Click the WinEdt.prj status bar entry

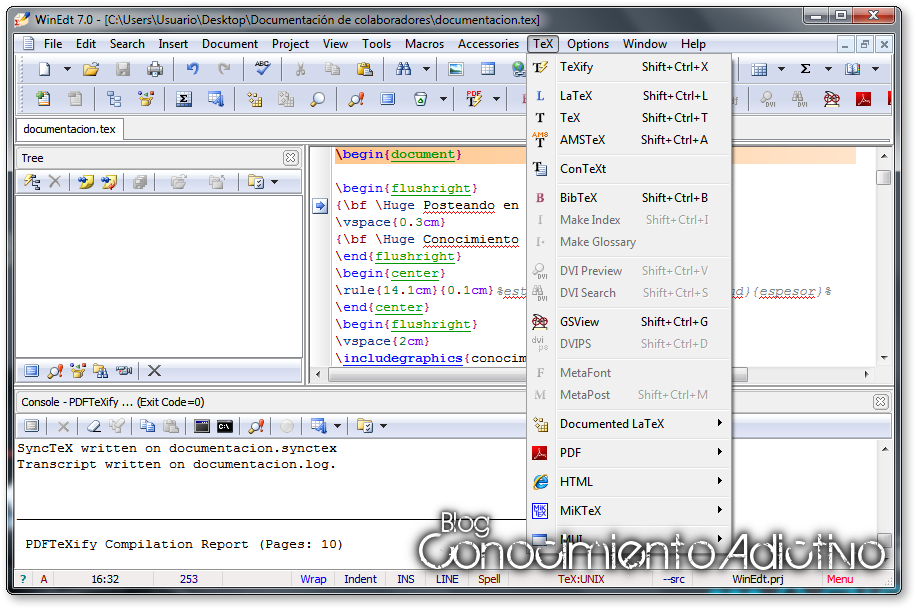pyautogui.click(x=758, y=579)
